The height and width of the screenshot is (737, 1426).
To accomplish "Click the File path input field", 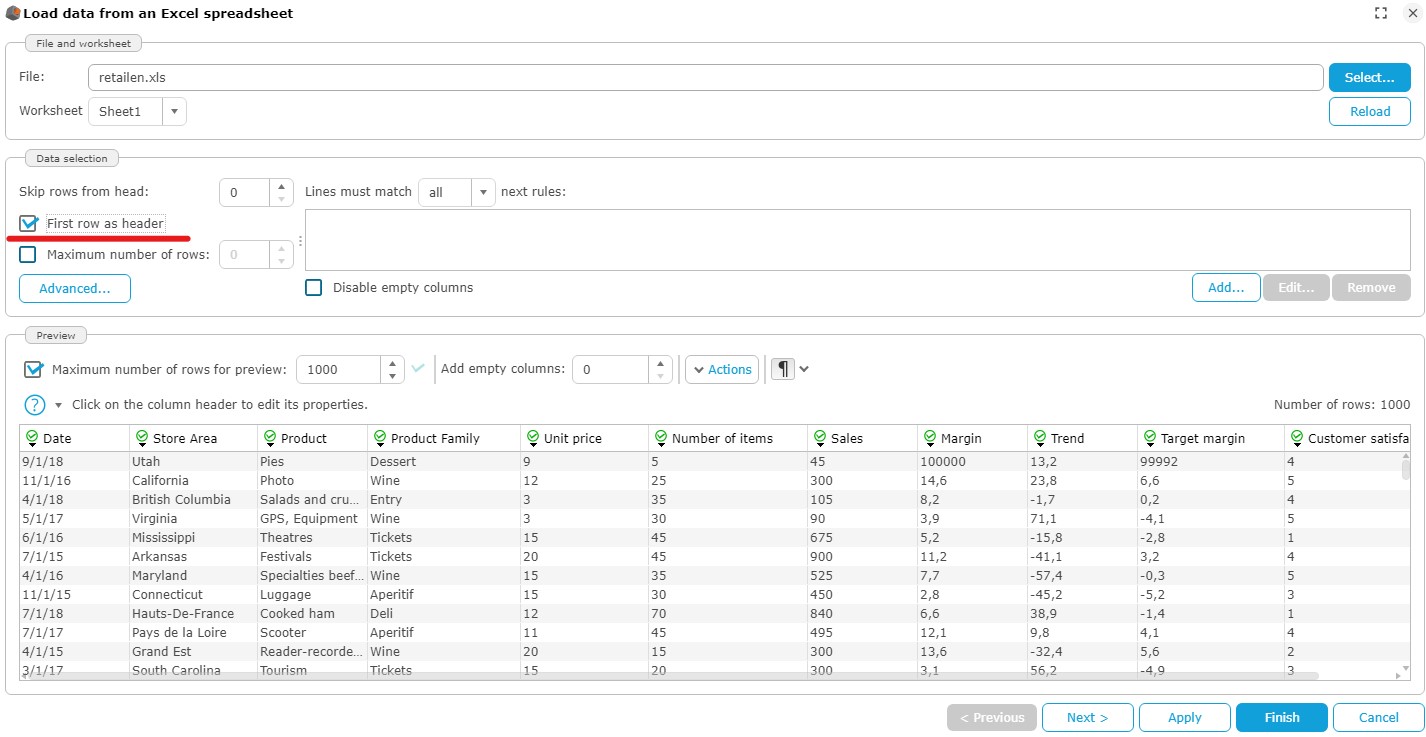I will pyautogui.click(x=705, y=77).
